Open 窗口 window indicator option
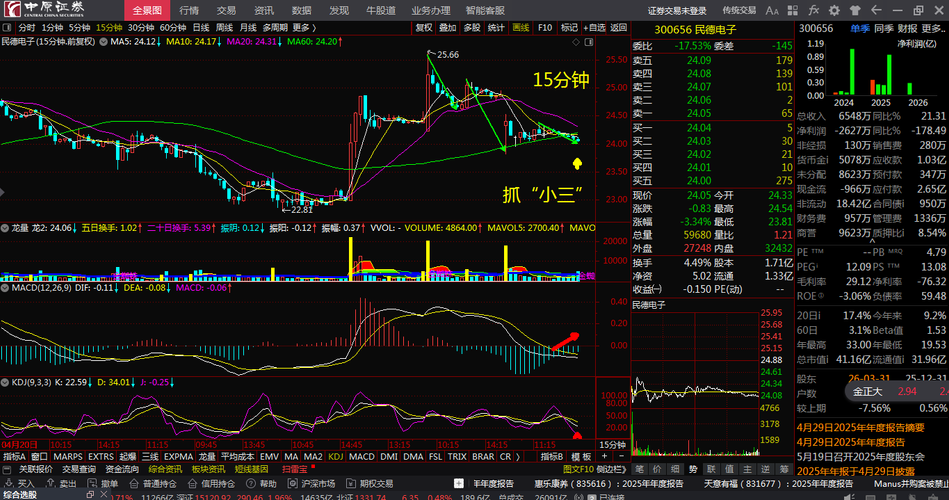The height and width of the screenshot is (500, 949). click(39, 456)
